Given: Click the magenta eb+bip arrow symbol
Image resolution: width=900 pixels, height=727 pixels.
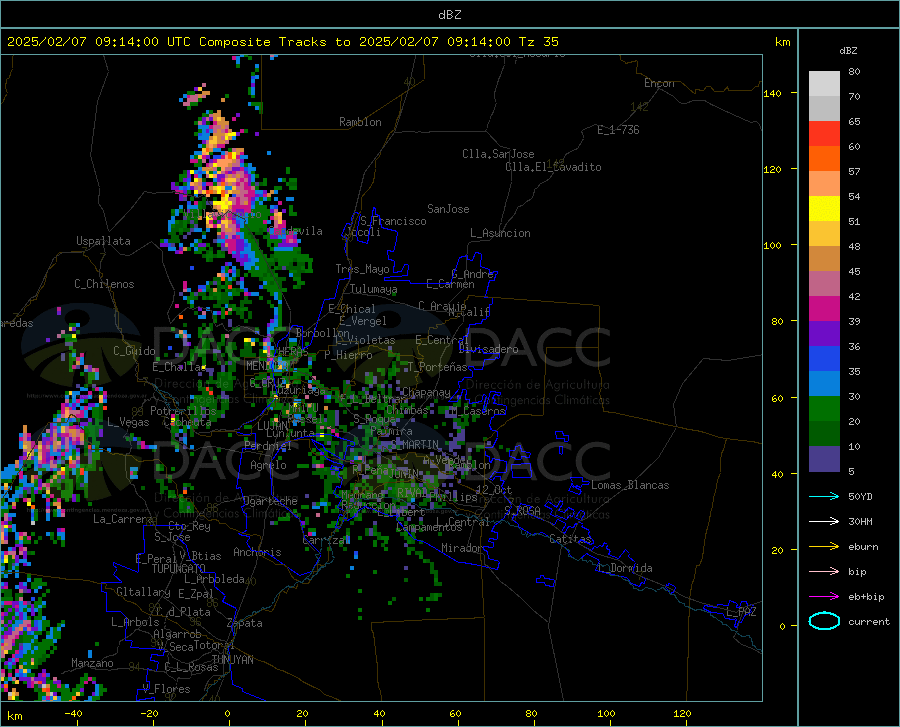Looking at the screenshot, I should pyautogui.click(x=824, y=597).
